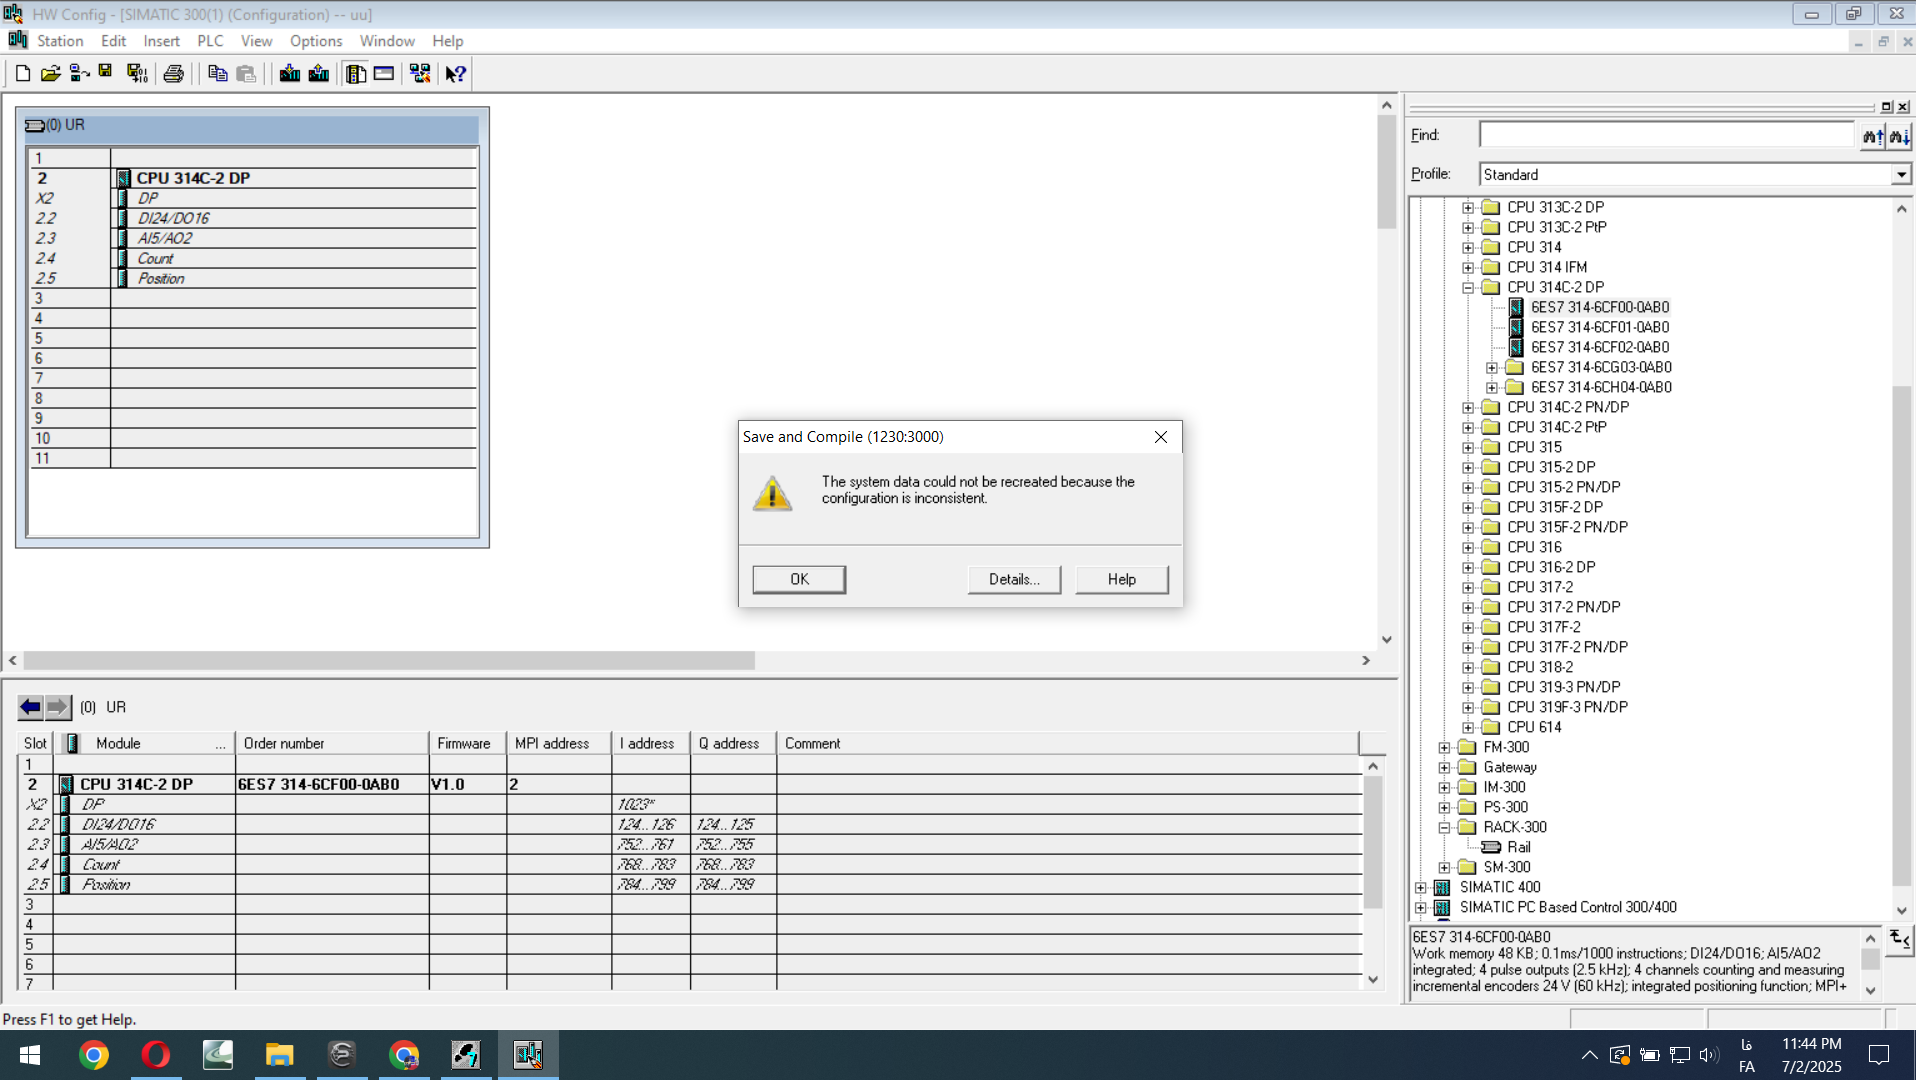
Task: Click the search upward binoculars icon
Action: (1873, 136)
